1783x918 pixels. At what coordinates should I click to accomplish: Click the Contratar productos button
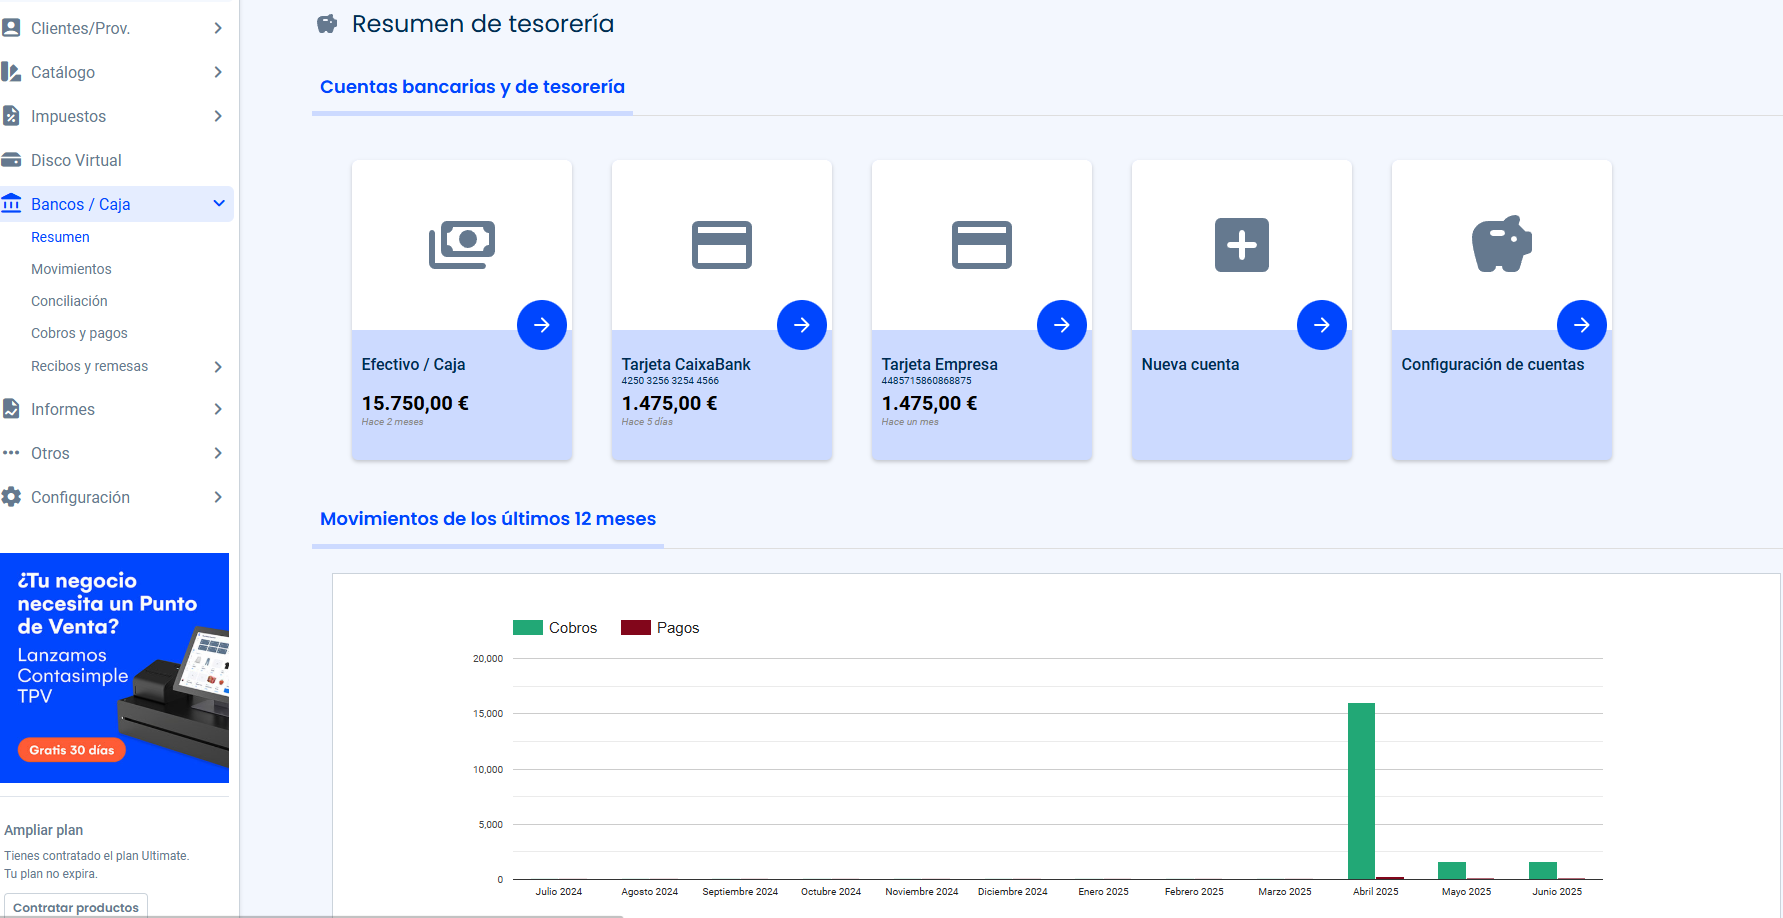click(76, 907)
